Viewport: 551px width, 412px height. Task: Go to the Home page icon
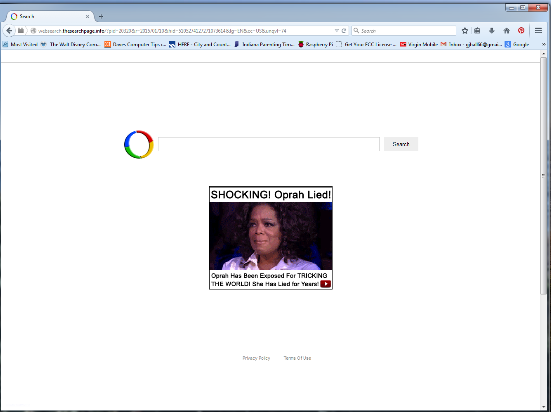click(x=506, y=31)
